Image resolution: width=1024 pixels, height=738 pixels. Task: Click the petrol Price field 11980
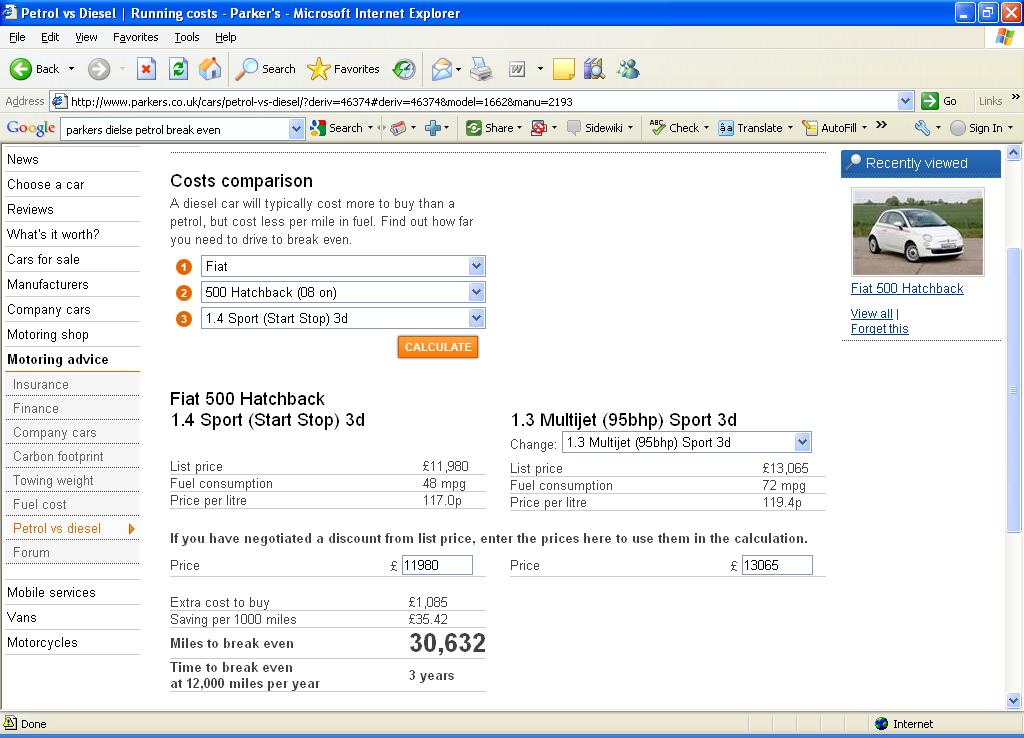click(437, 565)
